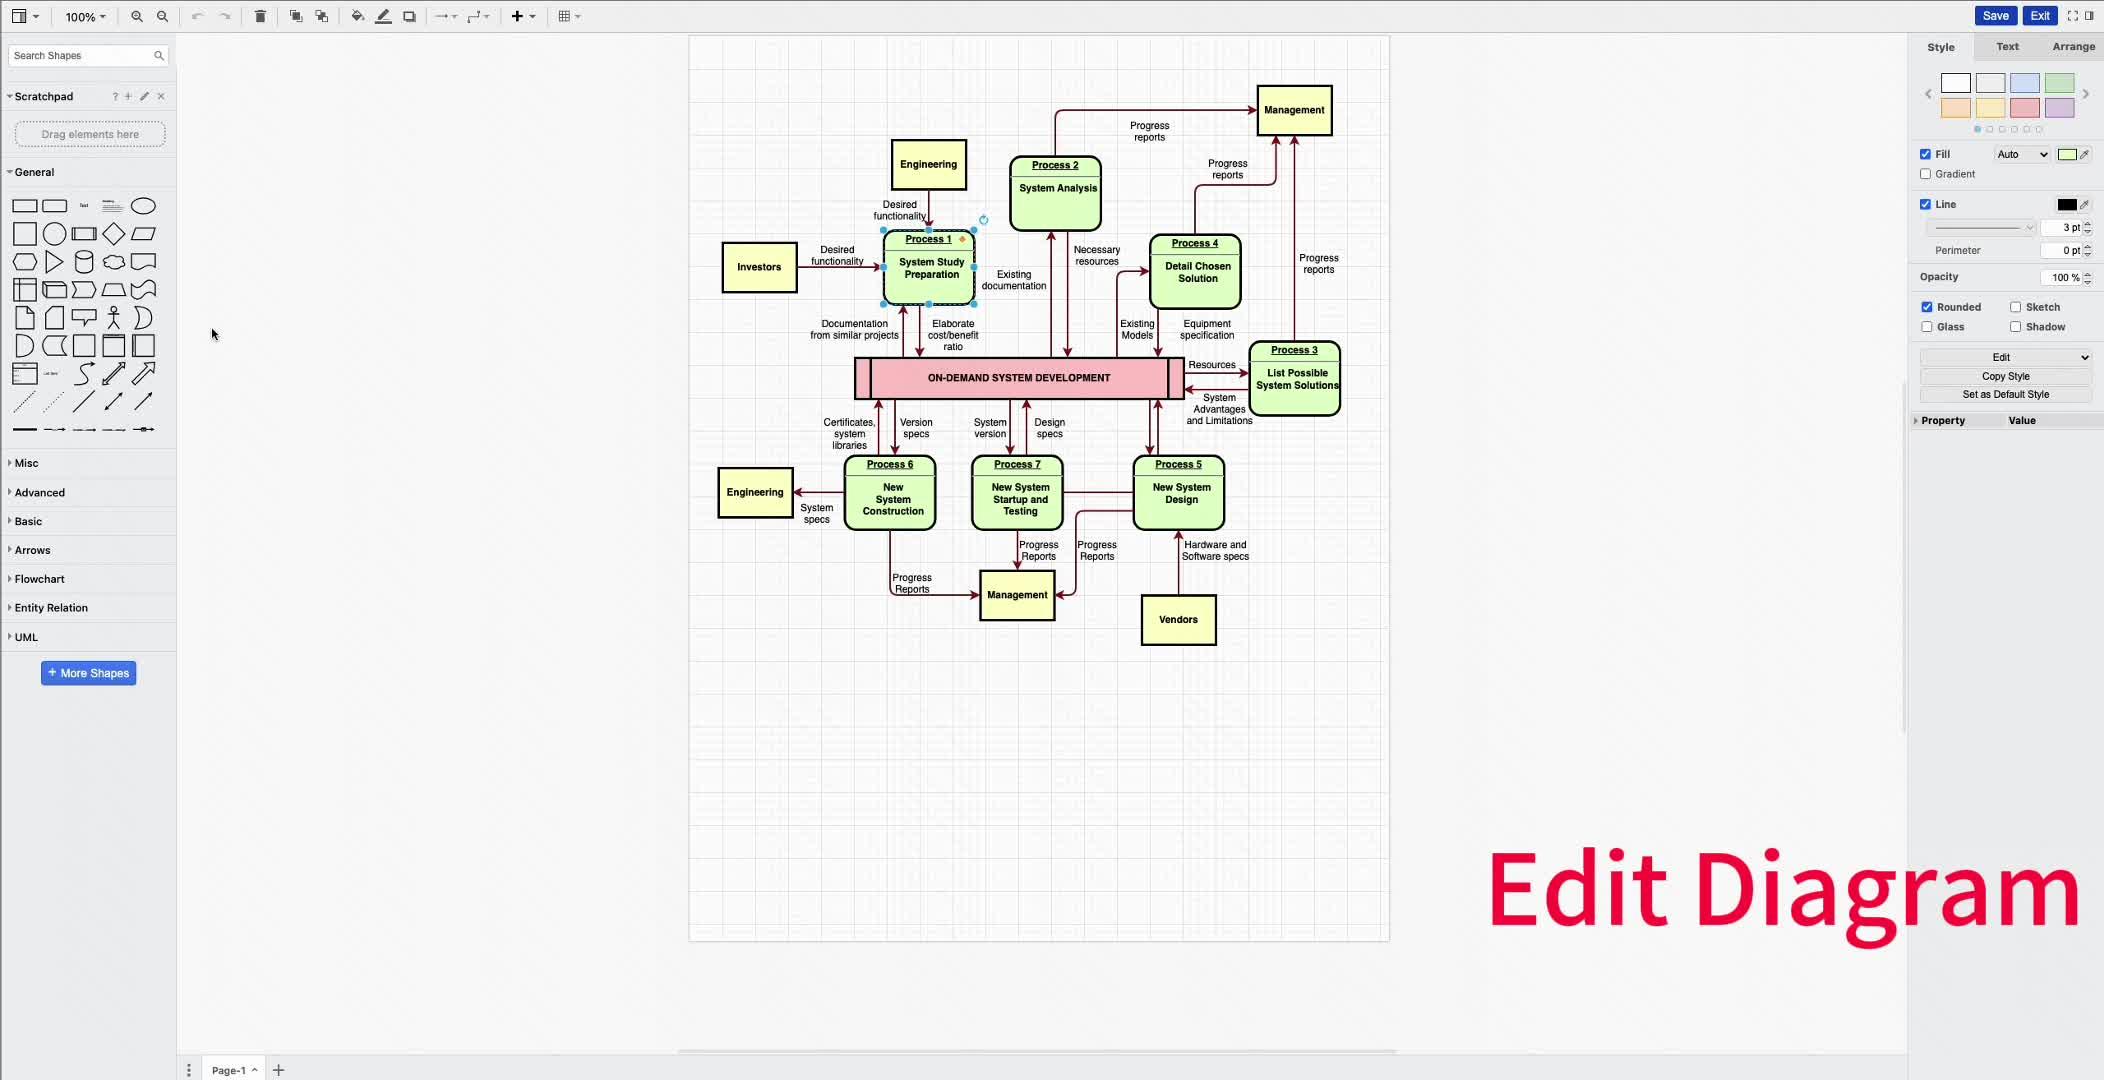Click the shadow toolbar icon
Image resolution: width=2104 pixels, height=1080 pixels.
coord(409,16)
